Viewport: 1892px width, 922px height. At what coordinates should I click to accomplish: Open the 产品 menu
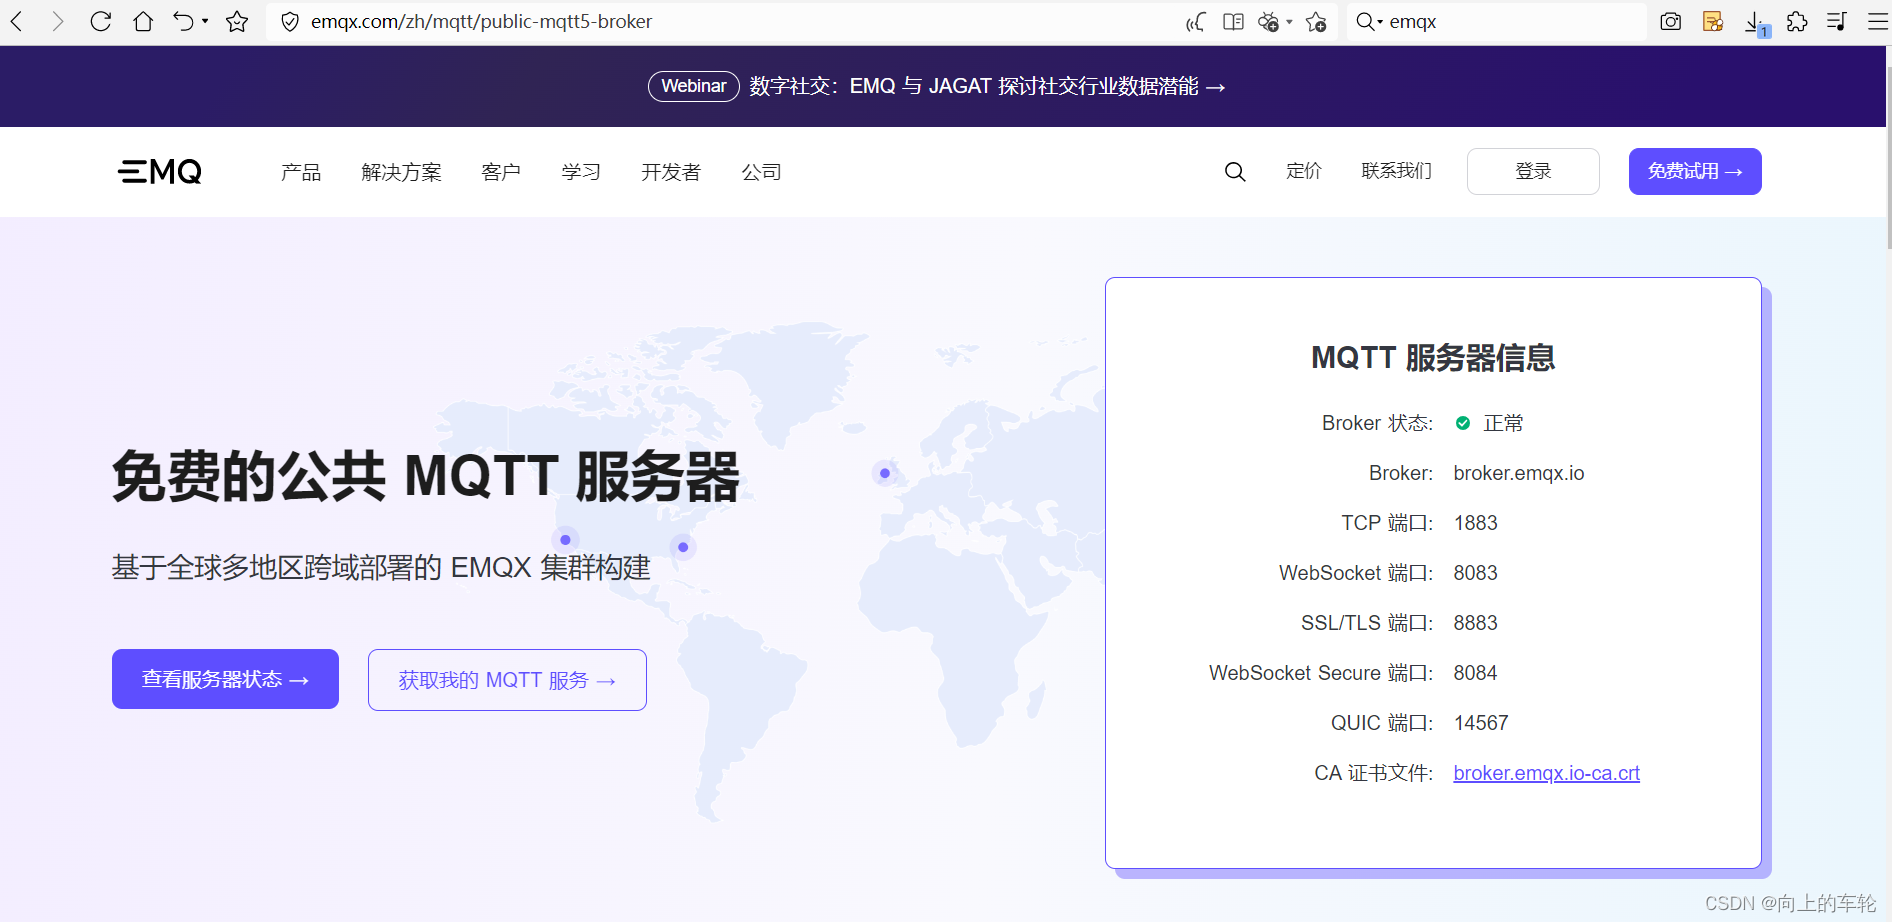[x=301, y=172]
